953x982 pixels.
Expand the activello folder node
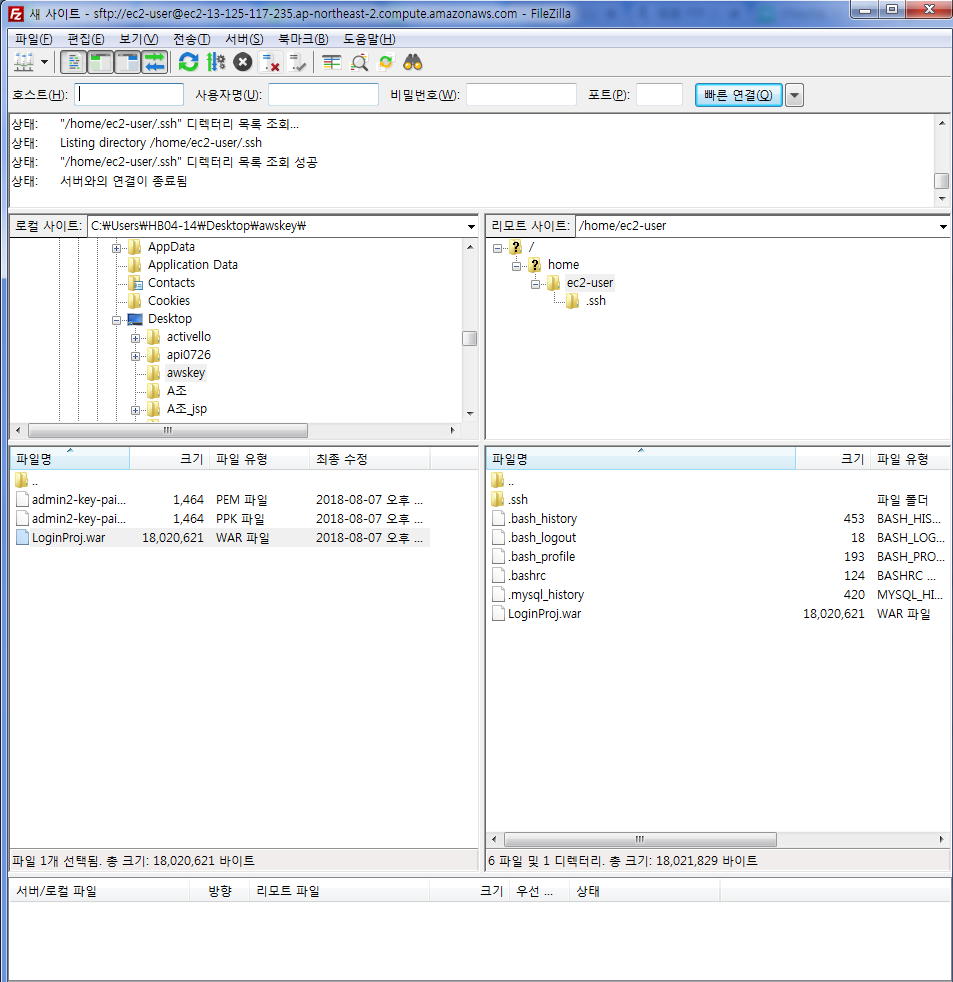point(135,338)
